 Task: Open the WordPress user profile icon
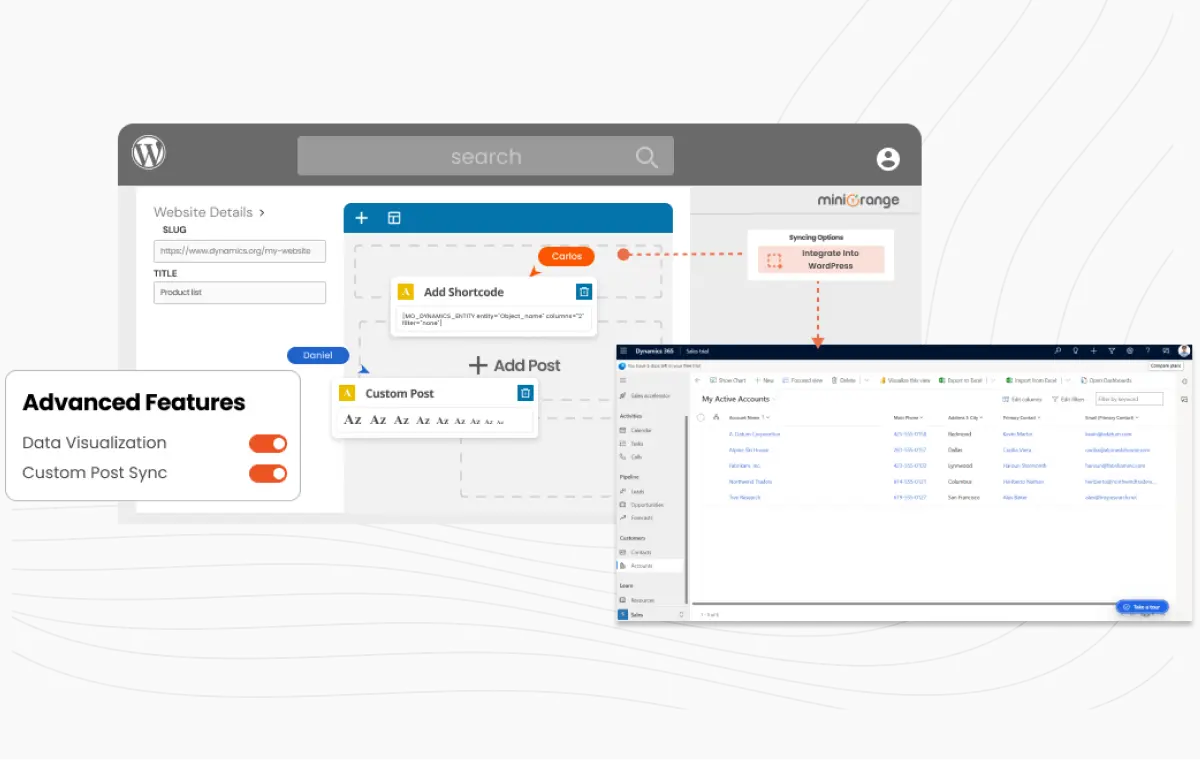(x=888, y=159)
